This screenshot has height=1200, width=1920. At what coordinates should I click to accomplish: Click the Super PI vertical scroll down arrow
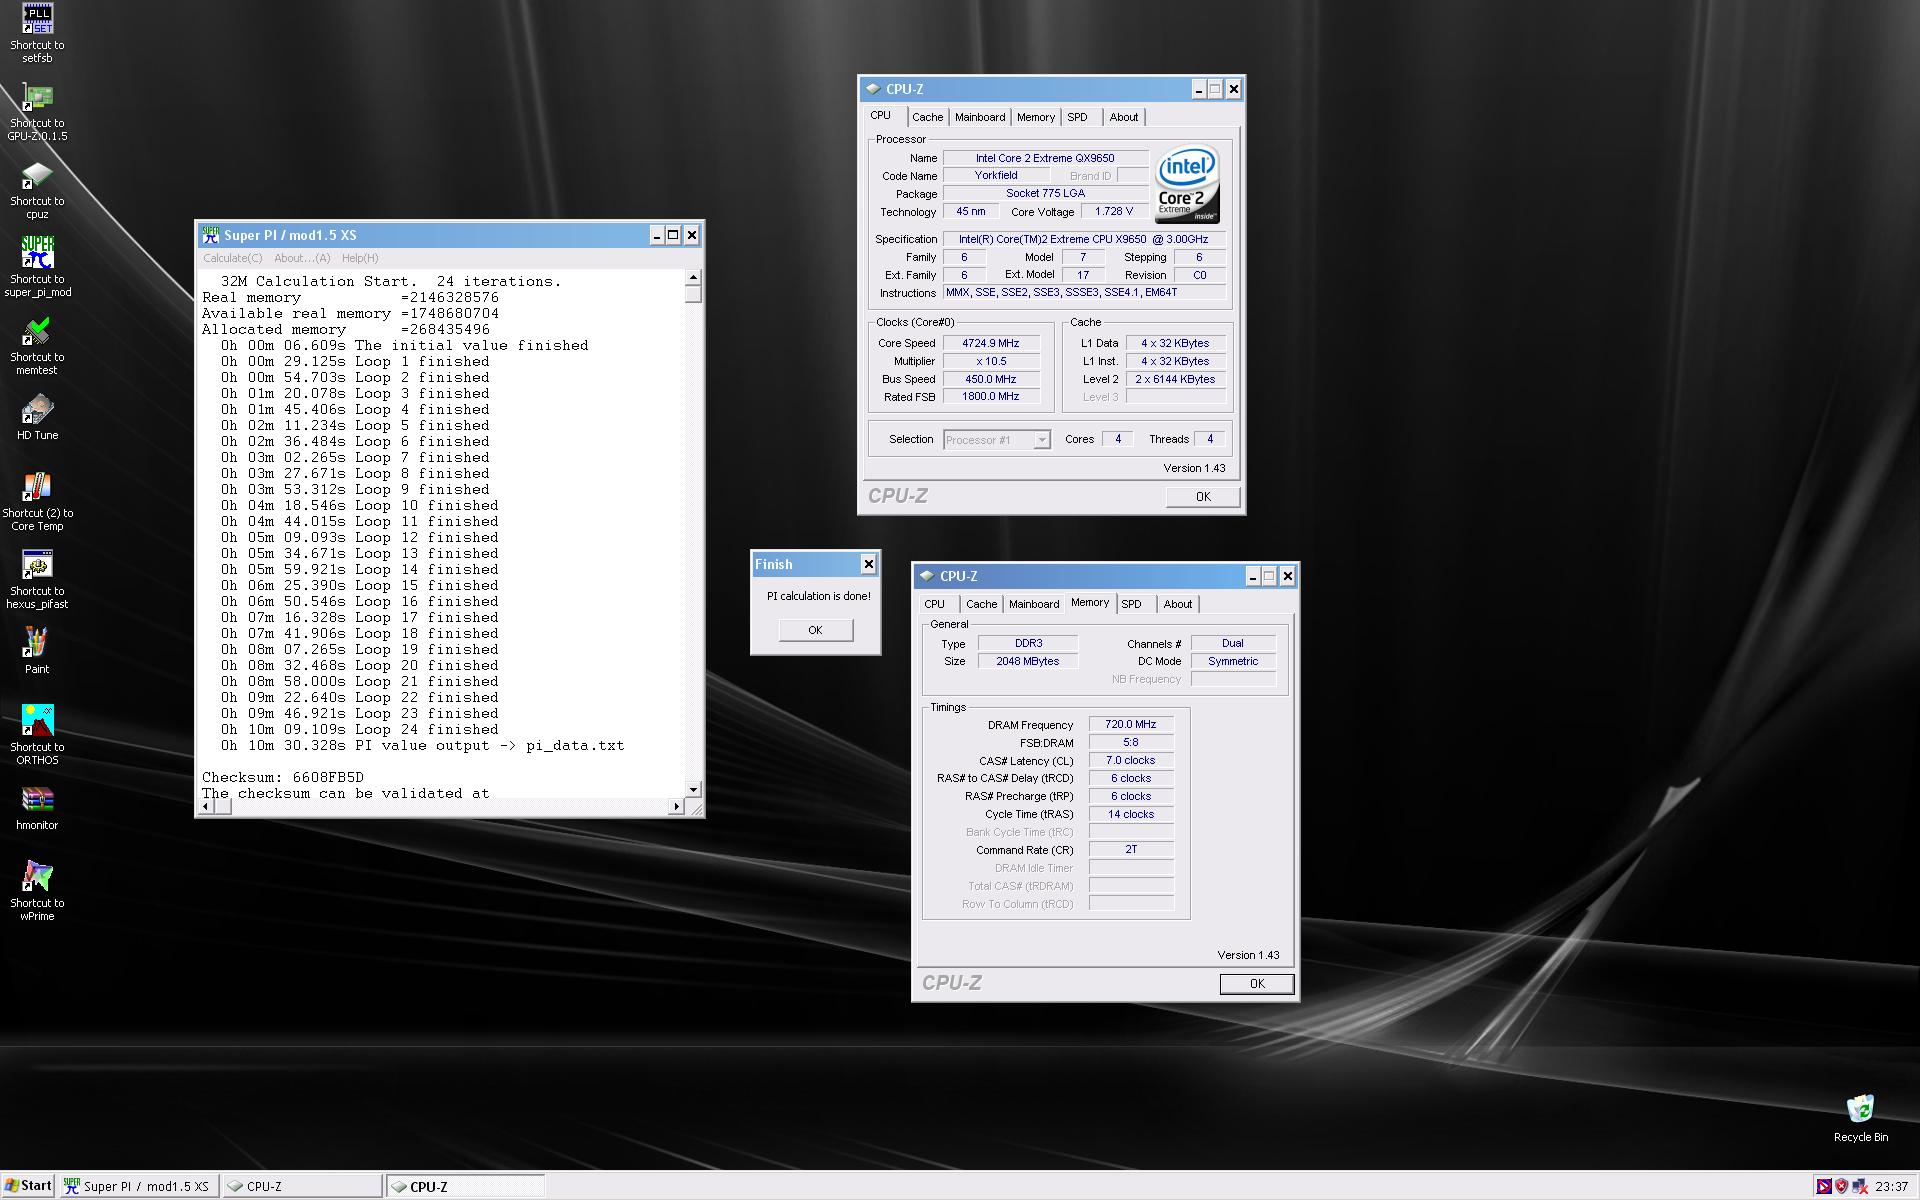(x=693, y=790)
